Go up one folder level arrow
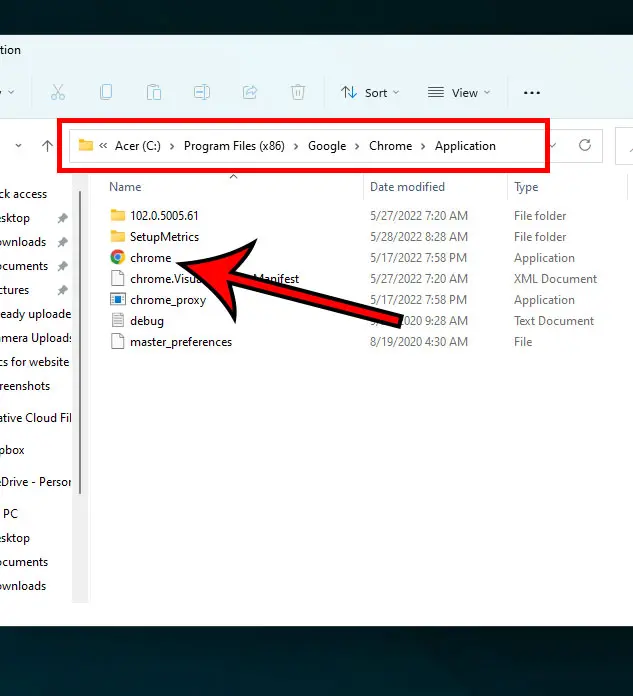 (47, 145)
